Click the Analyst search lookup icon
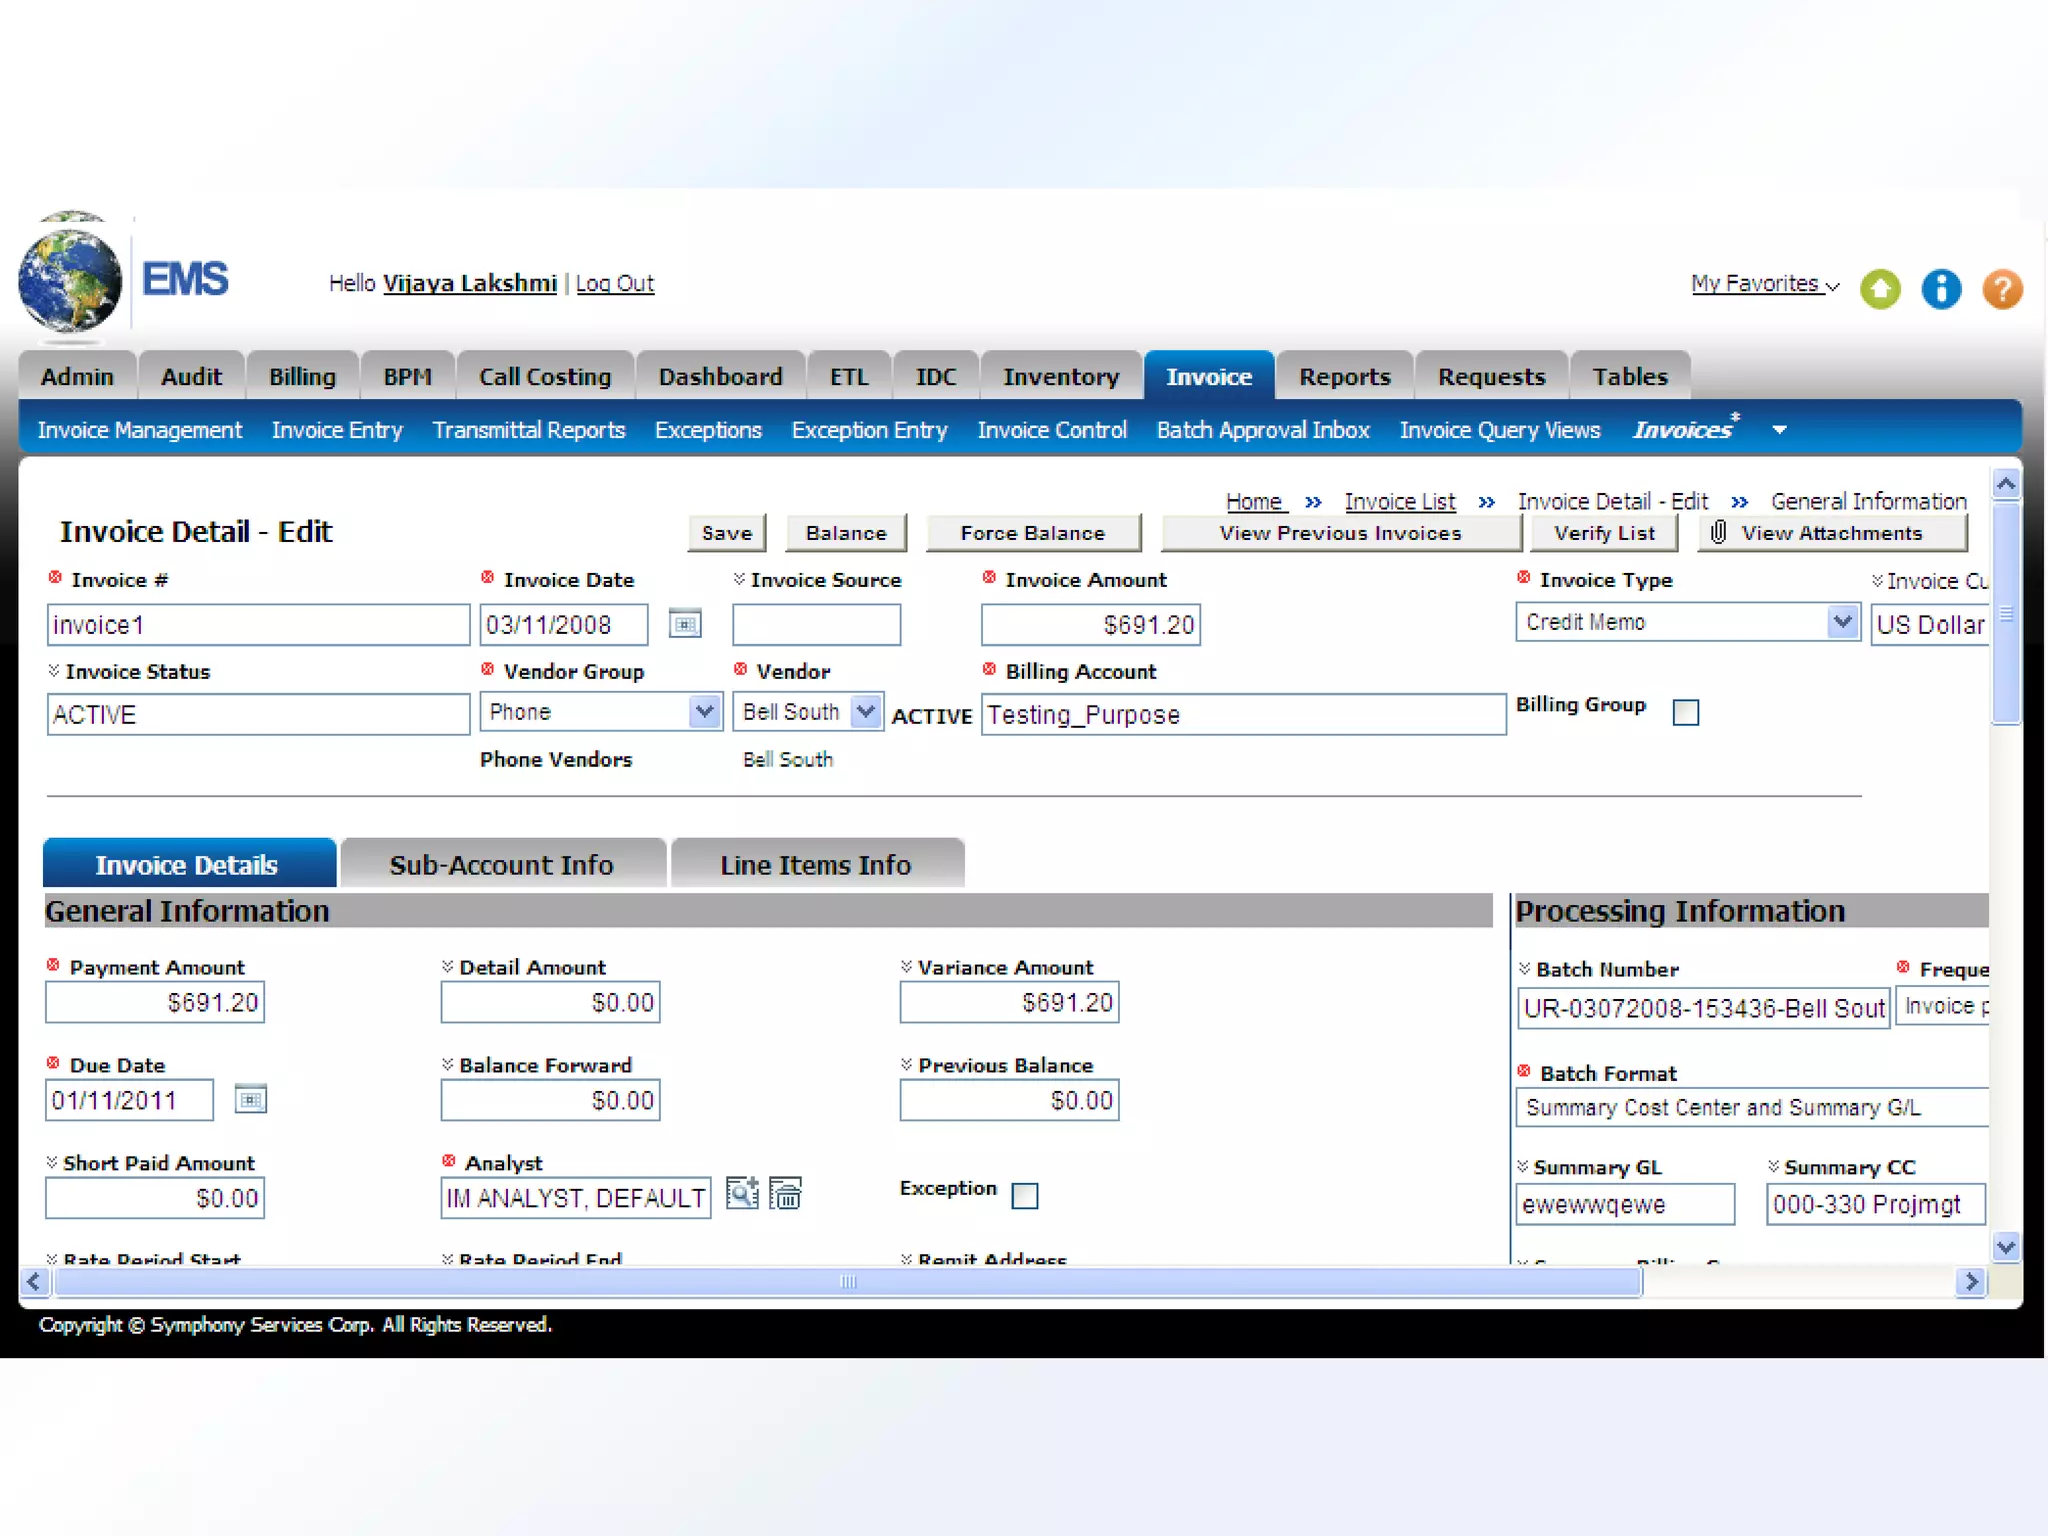Image resolution: width=2048 pixels, height=1536 pixels. click(x=742, y=1193)
